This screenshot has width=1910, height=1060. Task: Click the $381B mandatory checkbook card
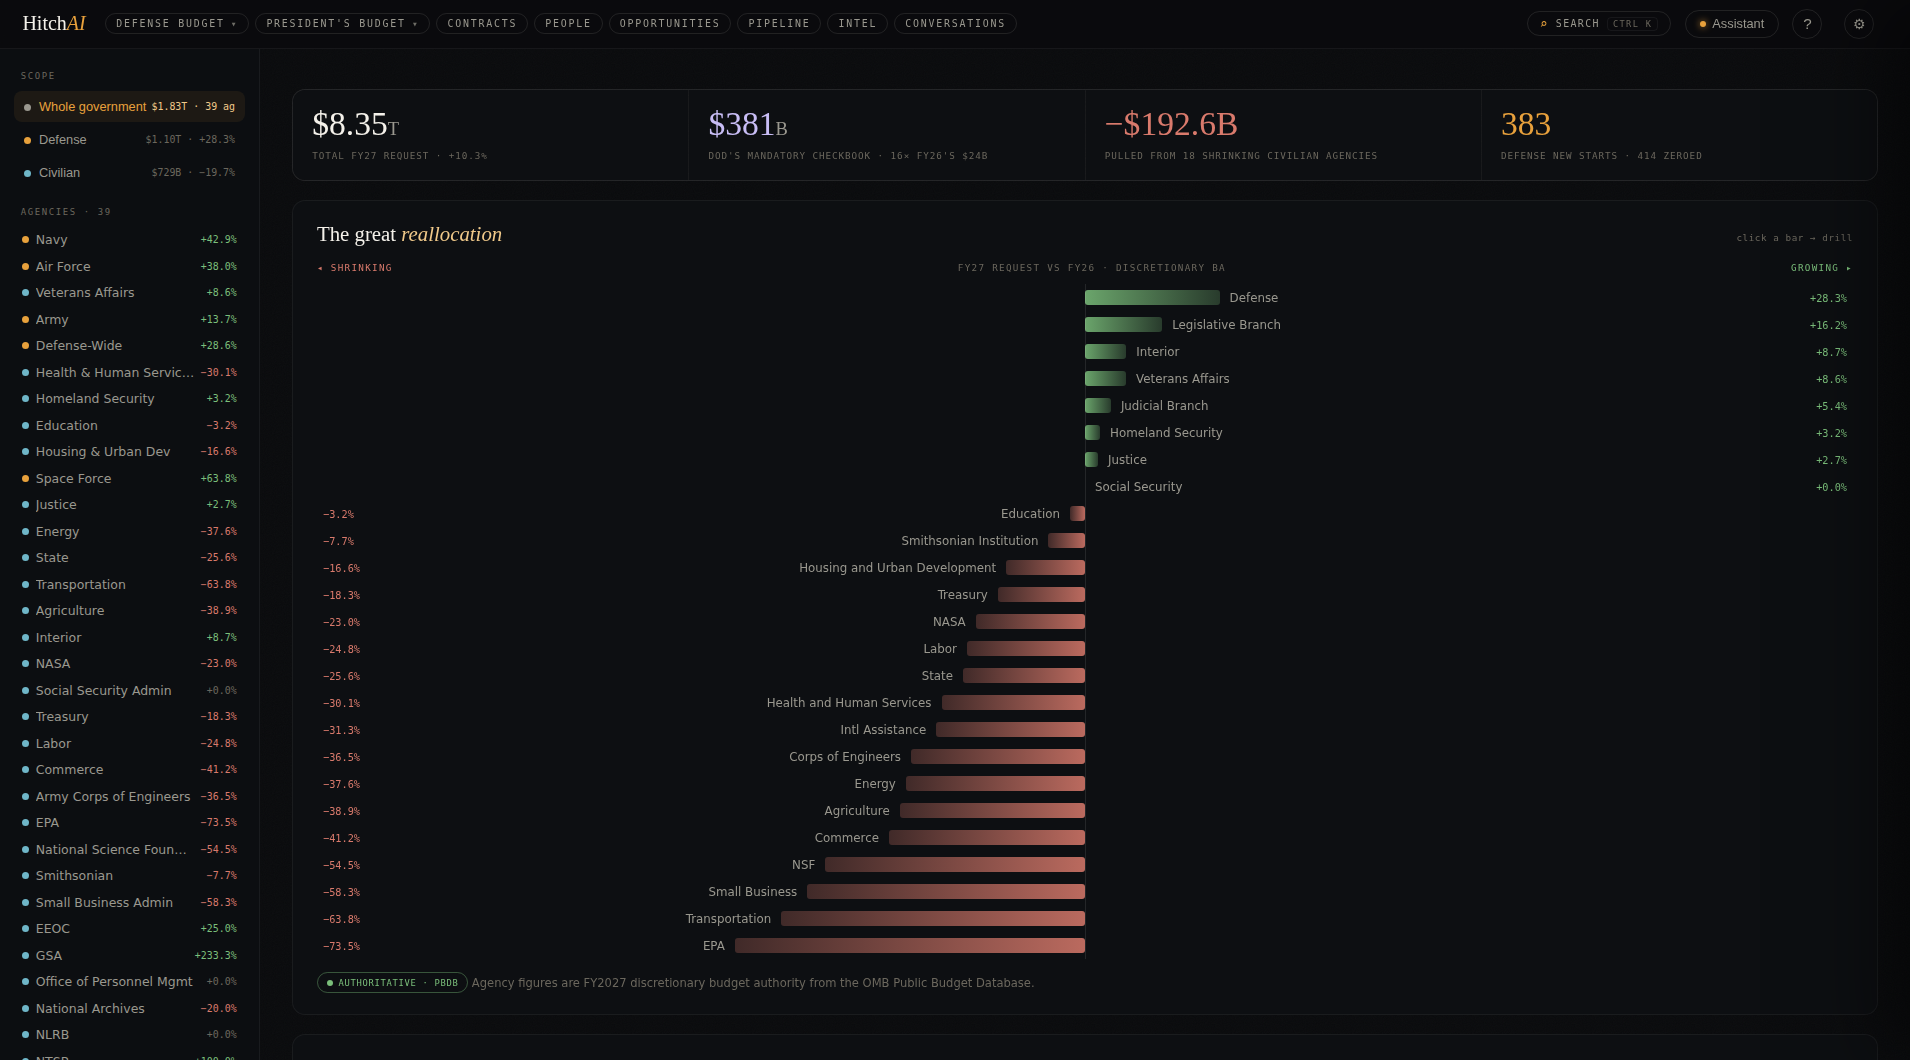coord(887,135)
